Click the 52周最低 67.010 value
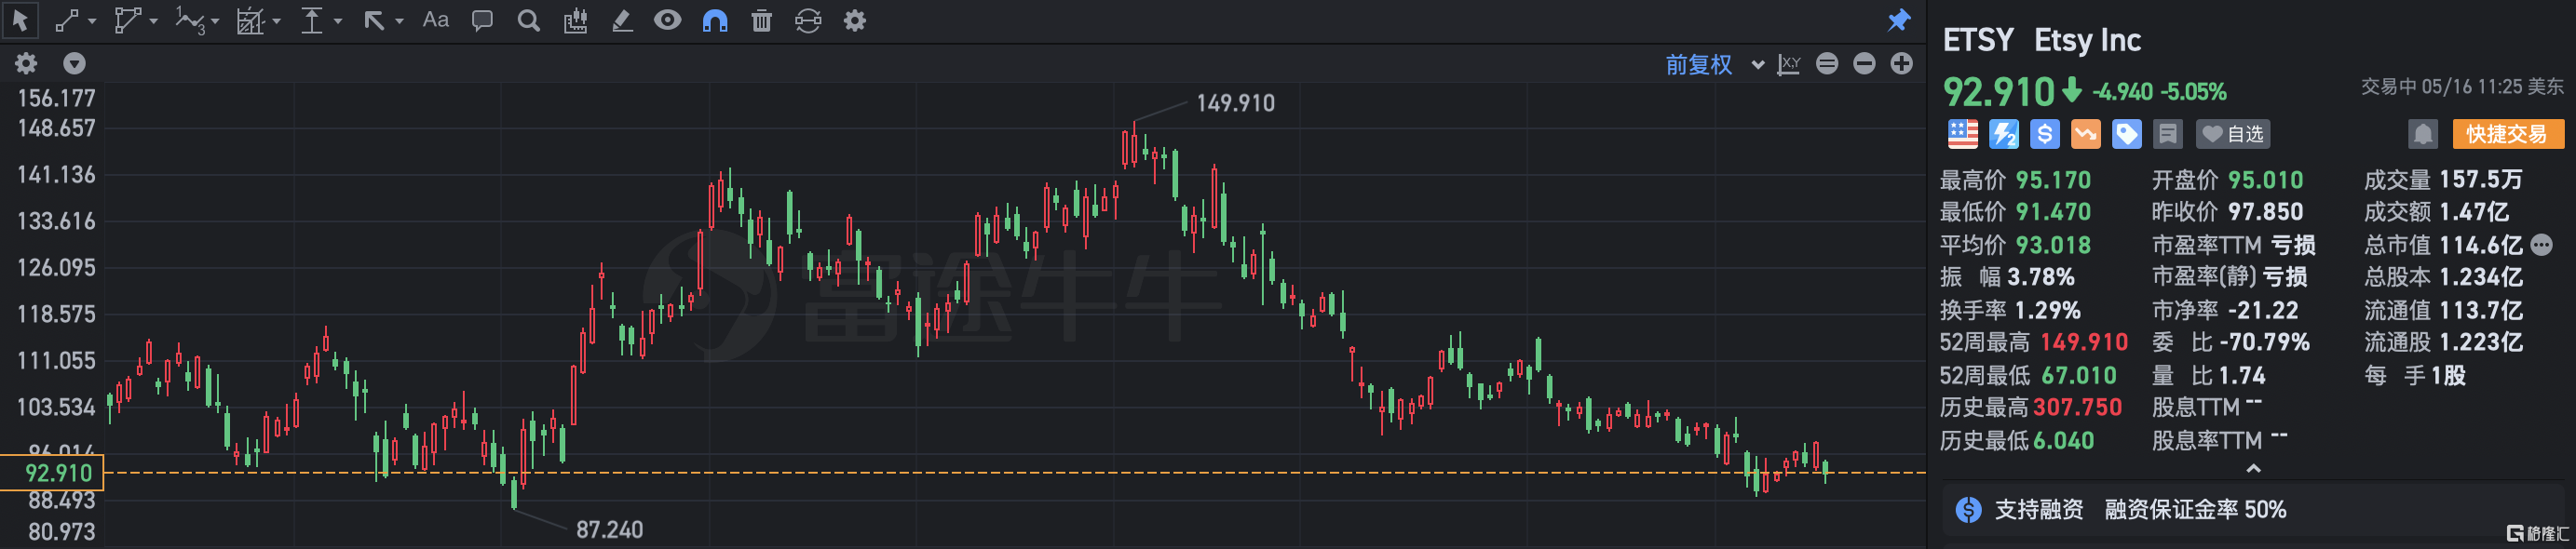Viewport: 2576px width, 549px height. [x=2079, y=375]
